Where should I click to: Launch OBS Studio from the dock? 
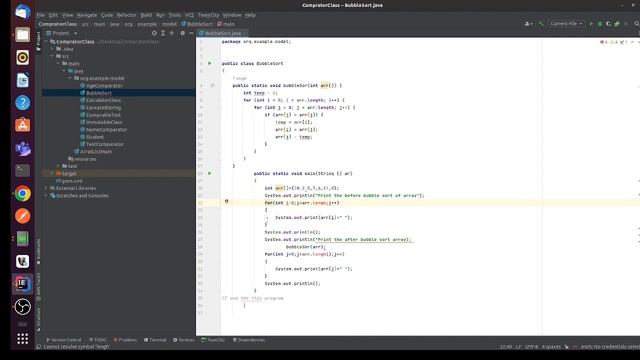tap(22, 307)
